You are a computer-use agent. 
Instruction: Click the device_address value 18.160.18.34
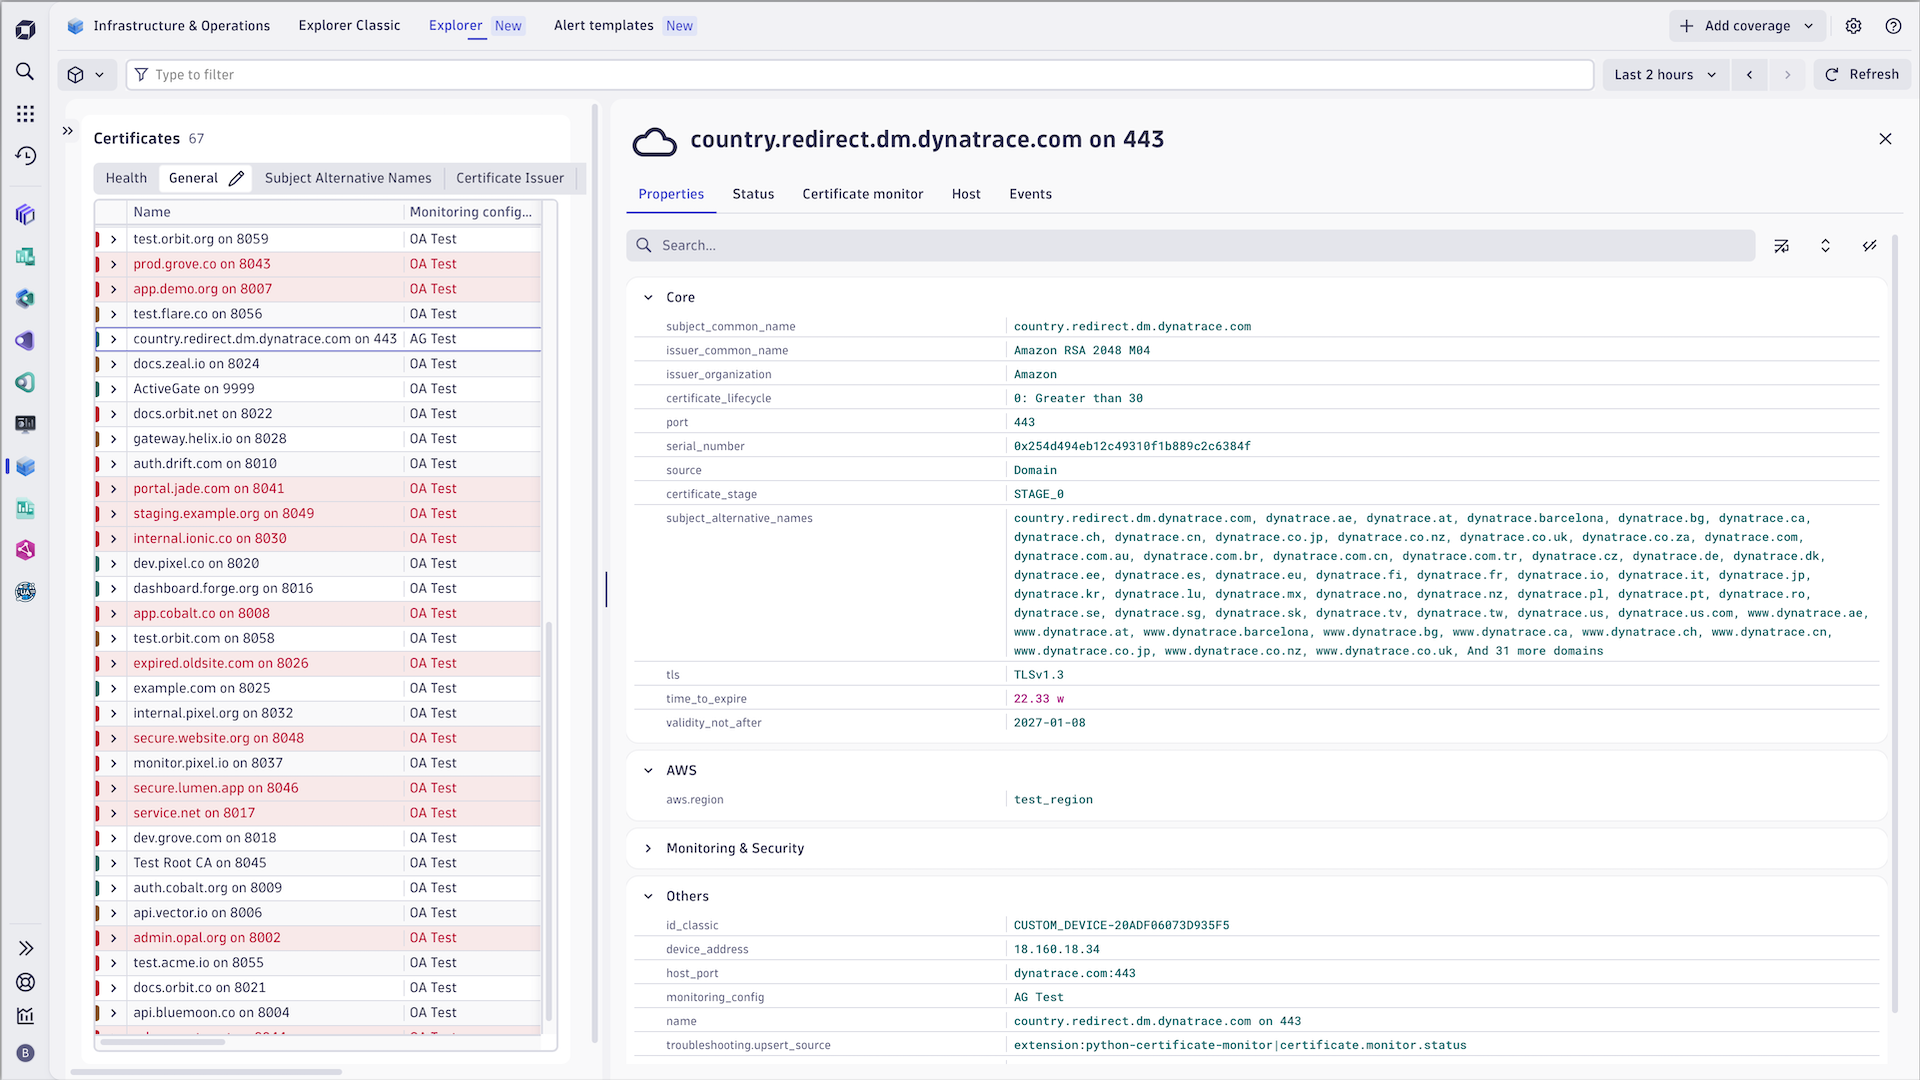pyautogui.click(x=1056, y=950)
